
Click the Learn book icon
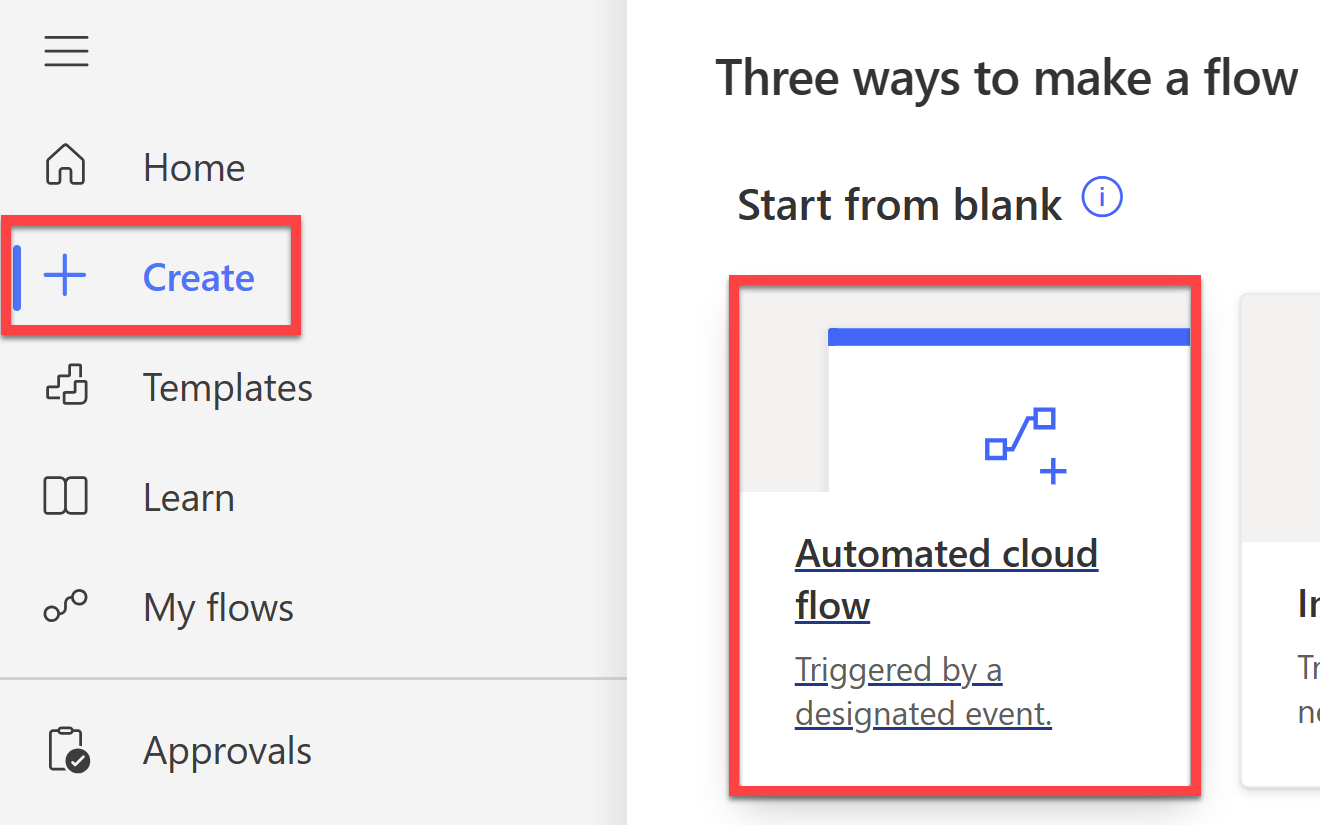click(x=66, y=497)
